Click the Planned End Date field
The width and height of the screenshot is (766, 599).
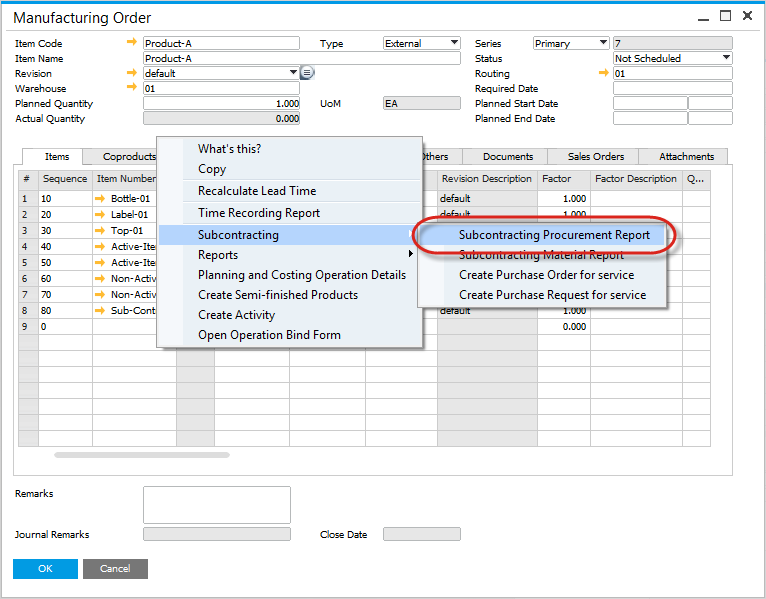650,118
